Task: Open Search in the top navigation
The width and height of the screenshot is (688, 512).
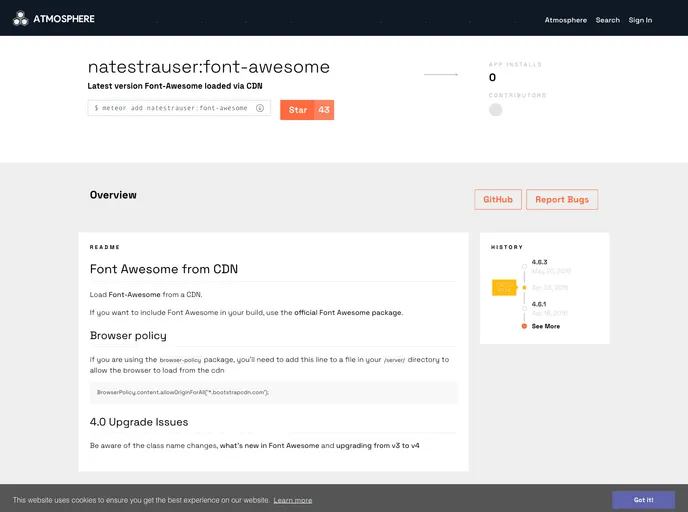Action: pyautogui.click(x=607, y=20)
